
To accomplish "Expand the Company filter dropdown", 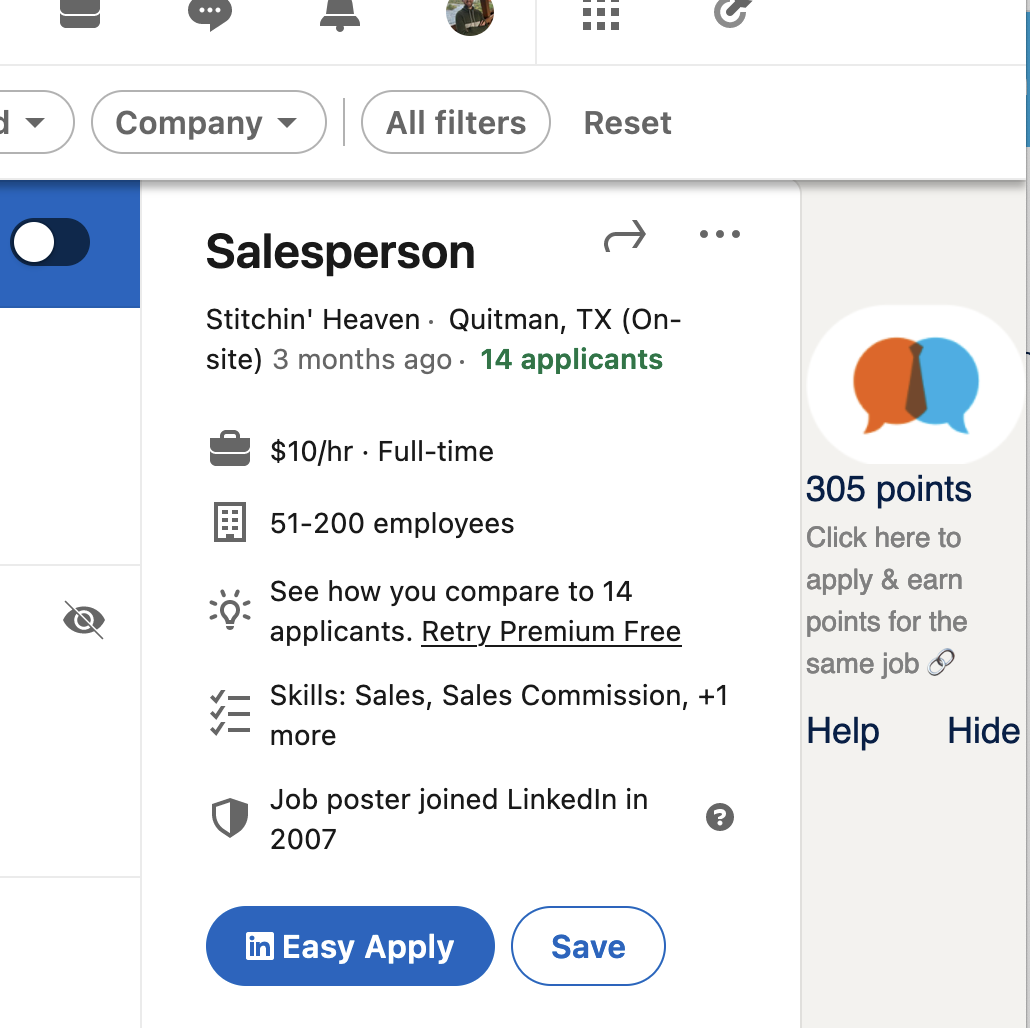I will [x=209, y=122].
